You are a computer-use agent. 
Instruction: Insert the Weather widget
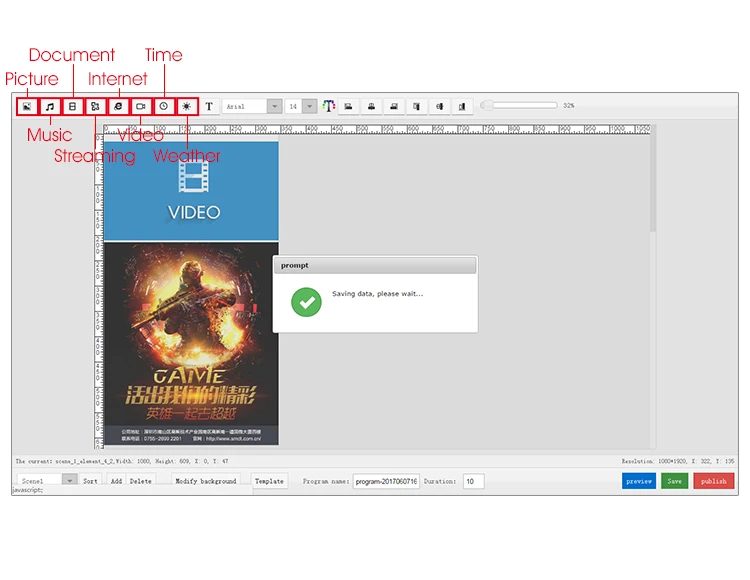[x=187, y=106]
